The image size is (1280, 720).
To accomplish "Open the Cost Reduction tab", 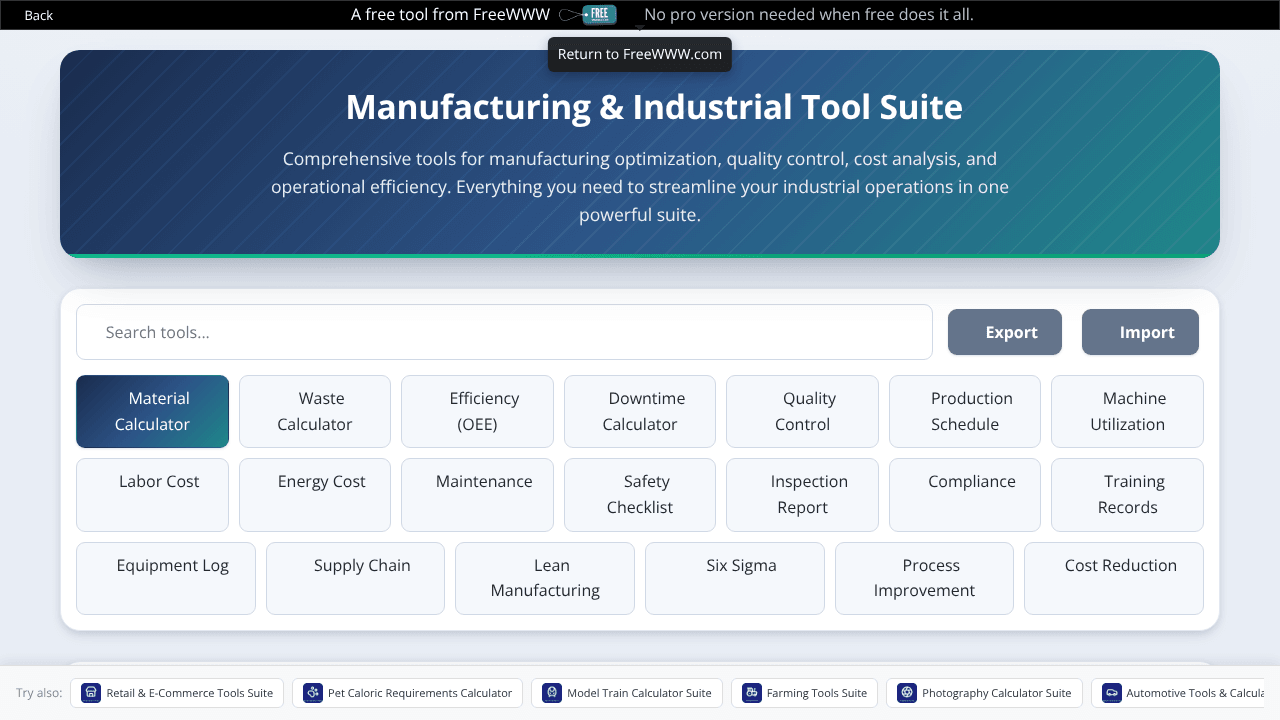I will (x=1114, y=578).
